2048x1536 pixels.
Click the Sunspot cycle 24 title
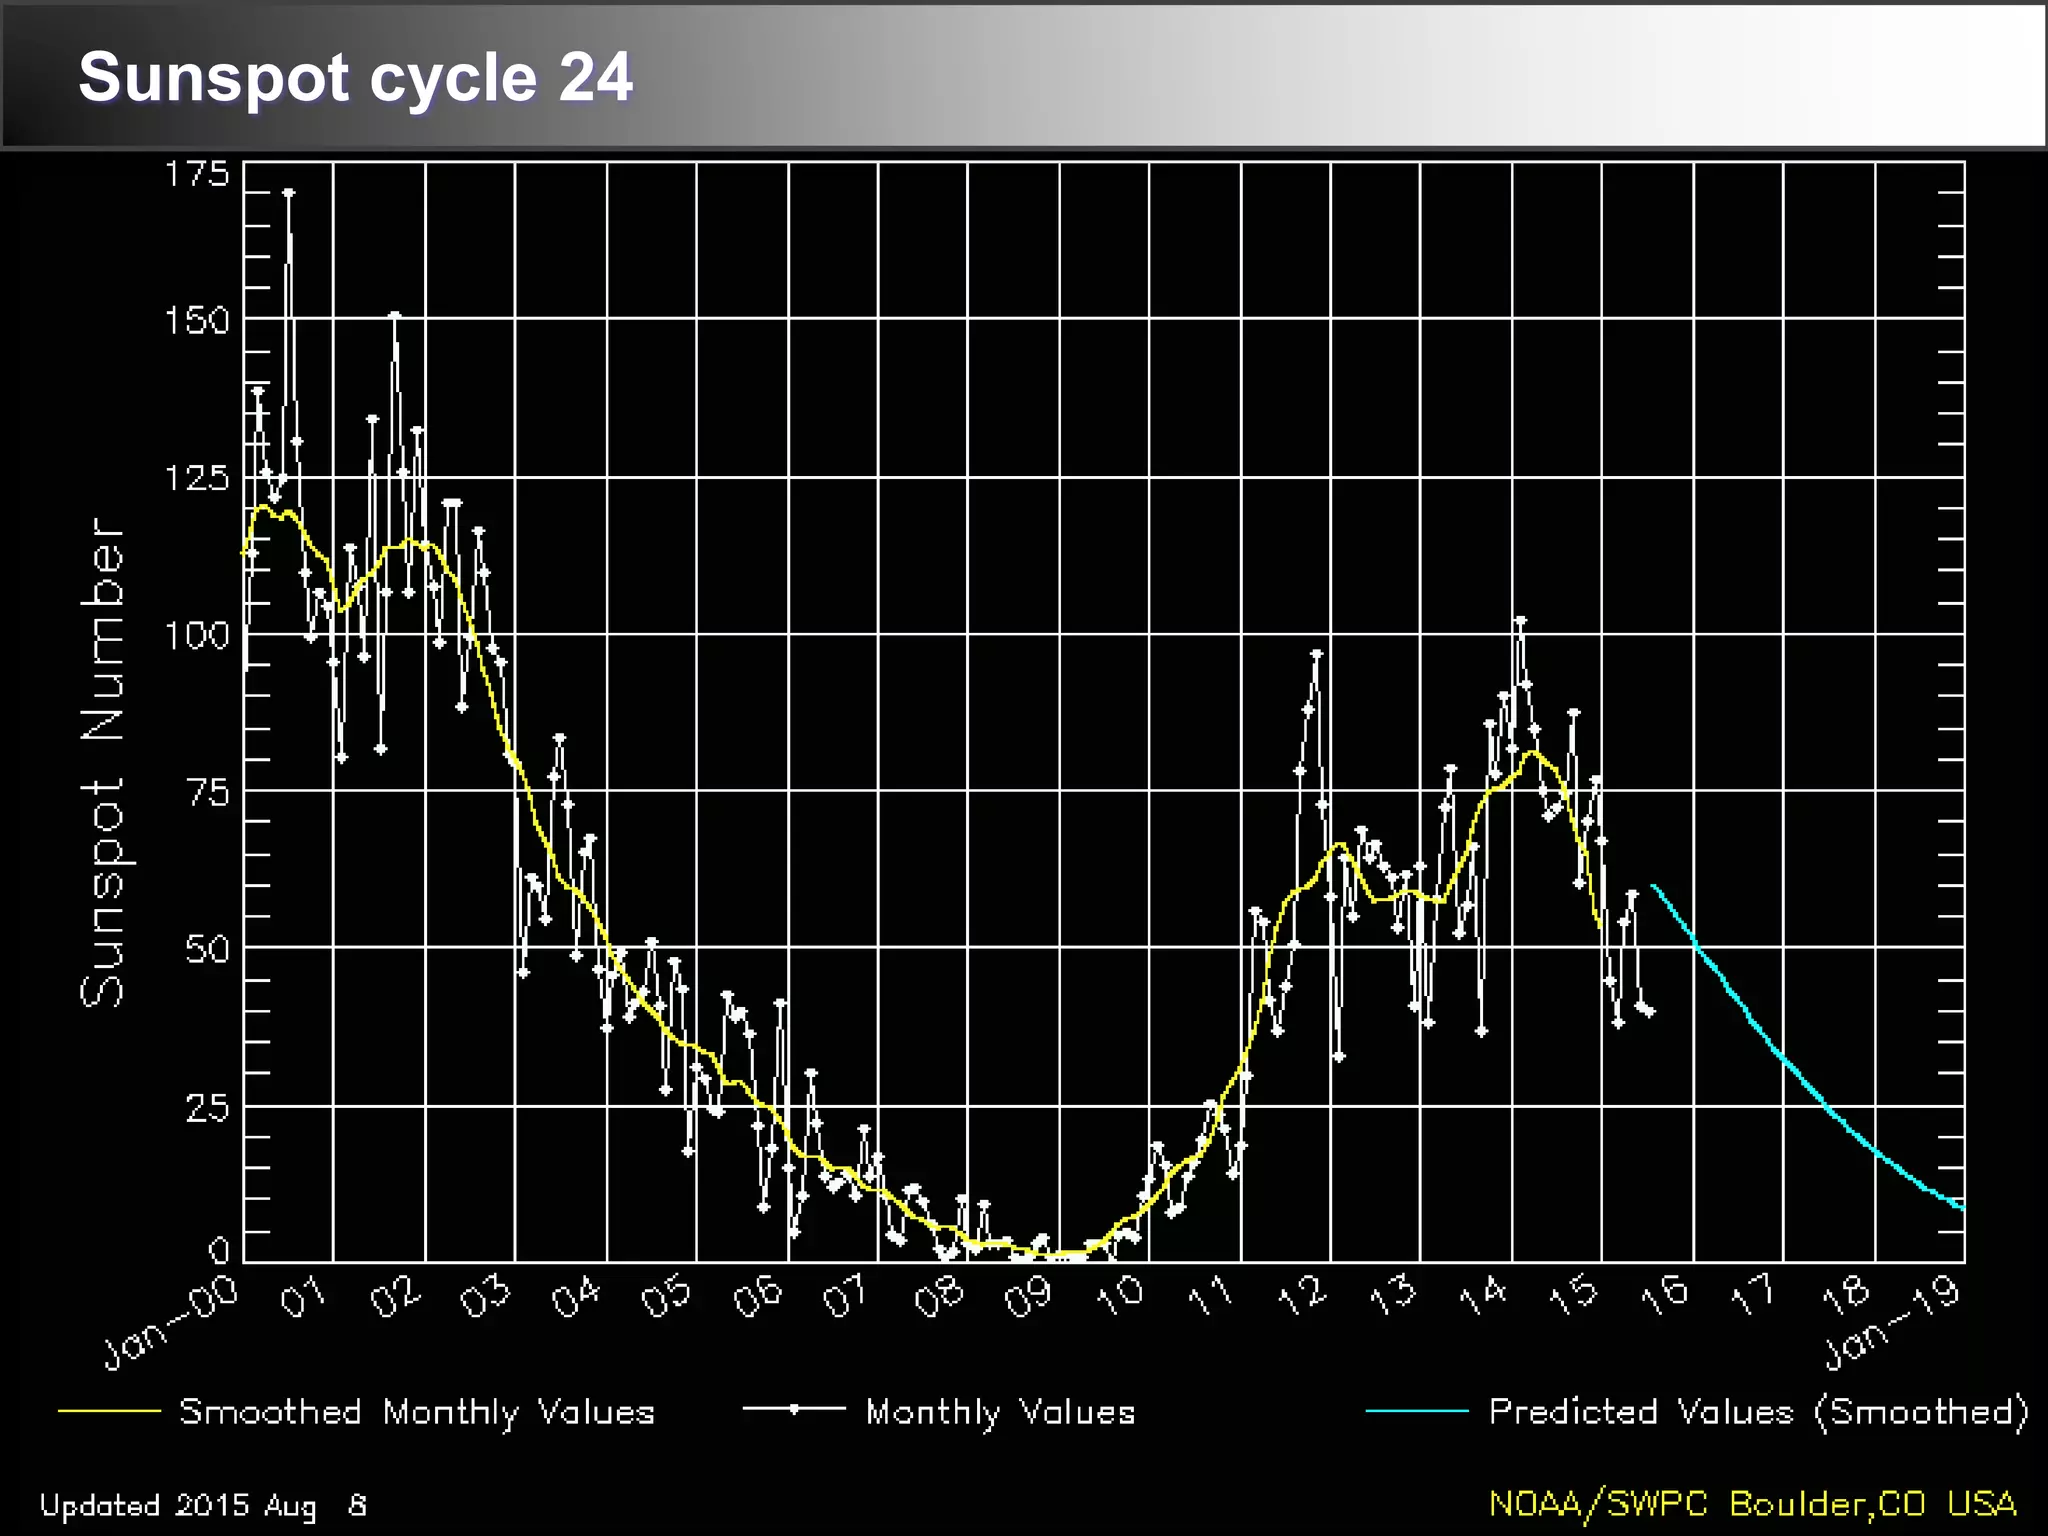pyautogui.click(x=355, y=78)
